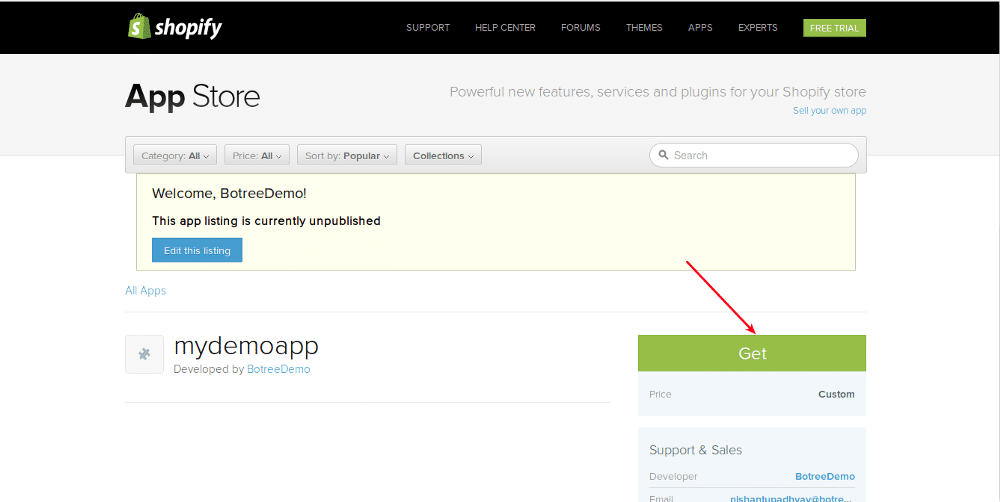The height and width of the screenshot is (502, 1000).
Task: Expand the Sort by: Popular dropdown
Action: tap(347, 155)
